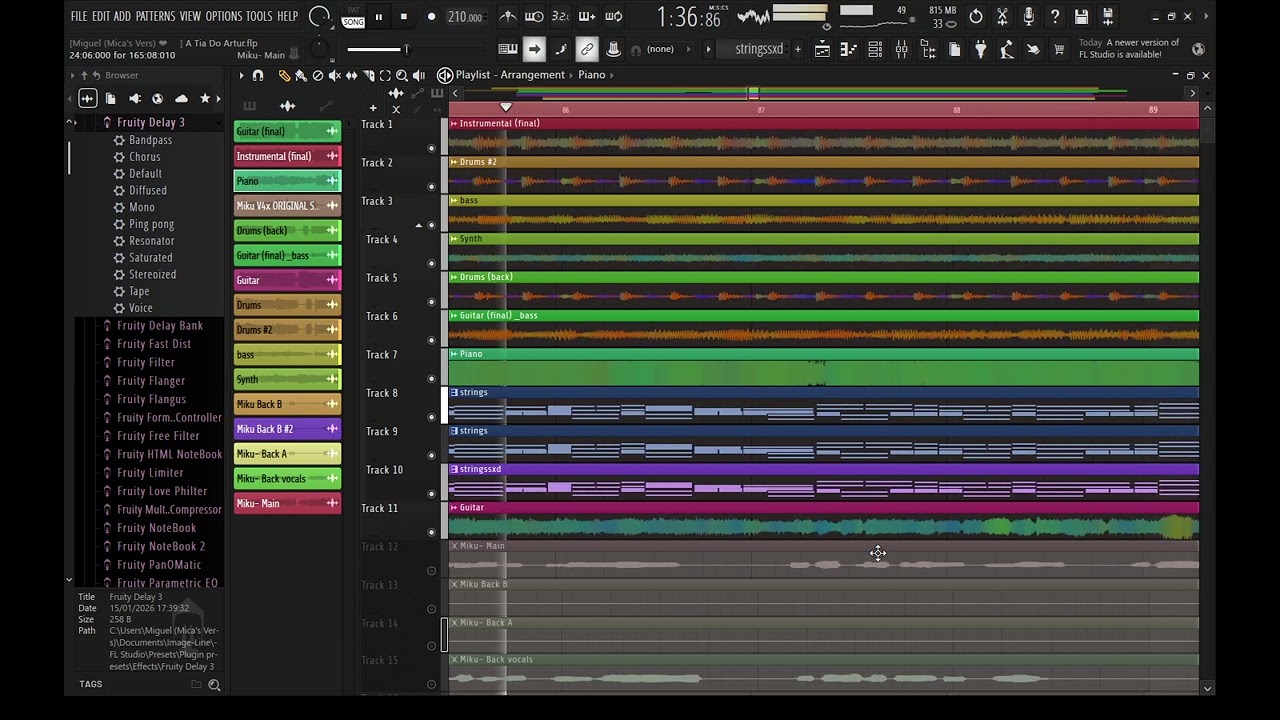Select the Stereoized preset

(x=152, y=274)
